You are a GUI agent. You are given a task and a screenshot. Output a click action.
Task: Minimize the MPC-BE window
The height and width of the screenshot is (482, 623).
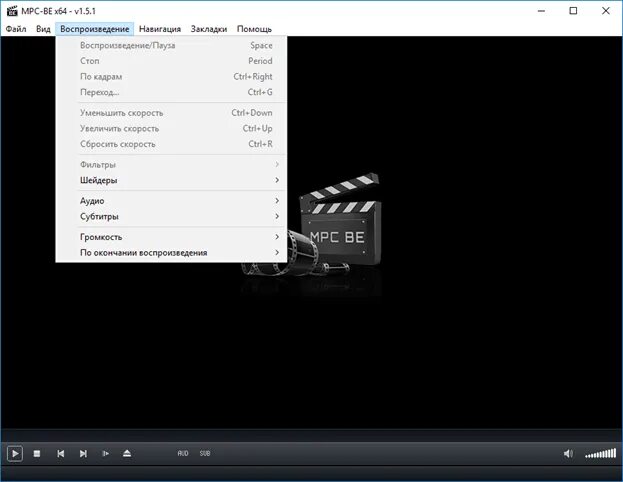tap(541, 11)
